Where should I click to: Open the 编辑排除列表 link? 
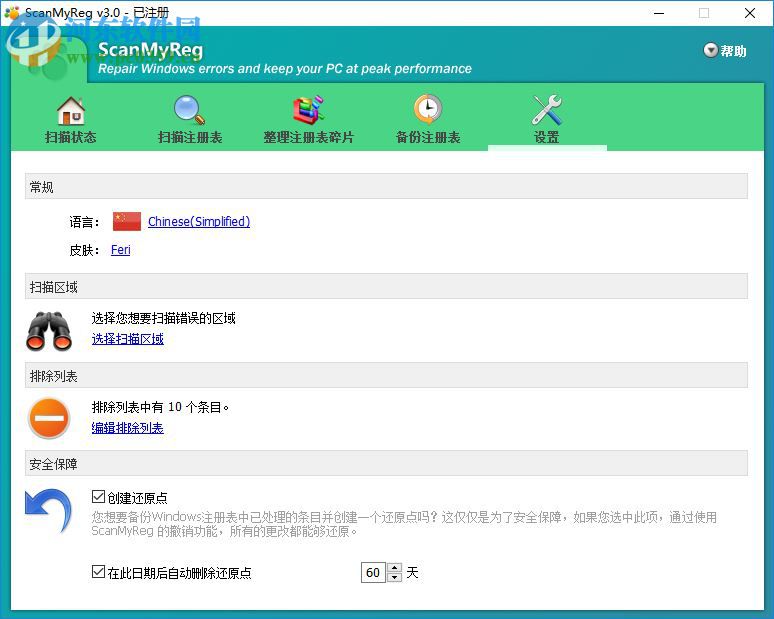(128, 428)
